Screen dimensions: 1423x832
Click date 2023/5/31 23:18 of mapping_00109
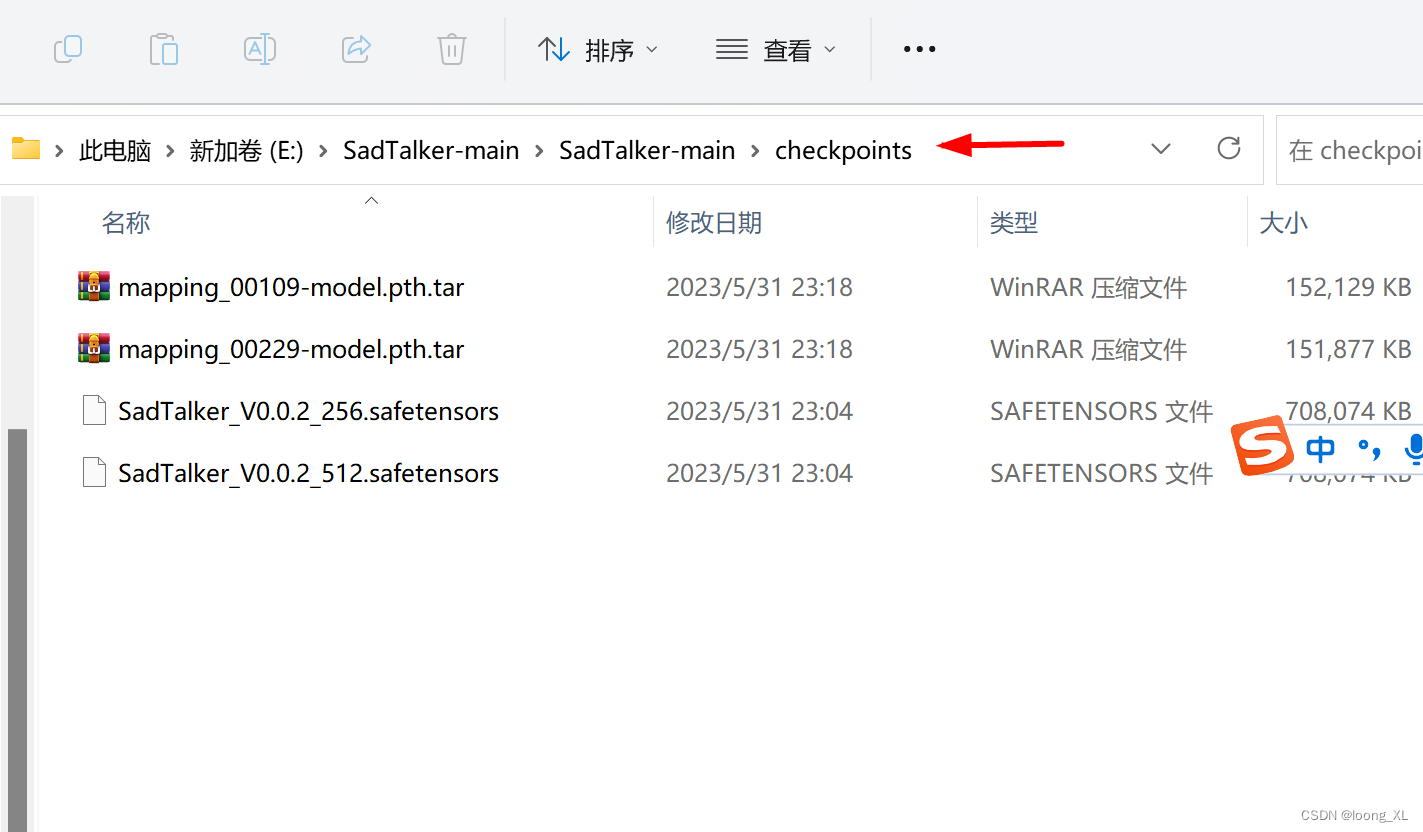click(x=759, y=288)
